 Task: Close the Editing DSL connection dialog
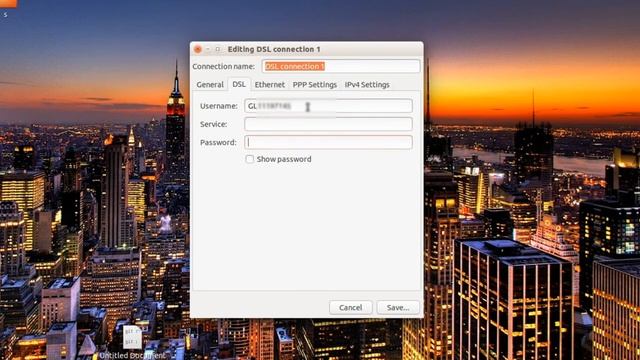(x=198, y=49)
